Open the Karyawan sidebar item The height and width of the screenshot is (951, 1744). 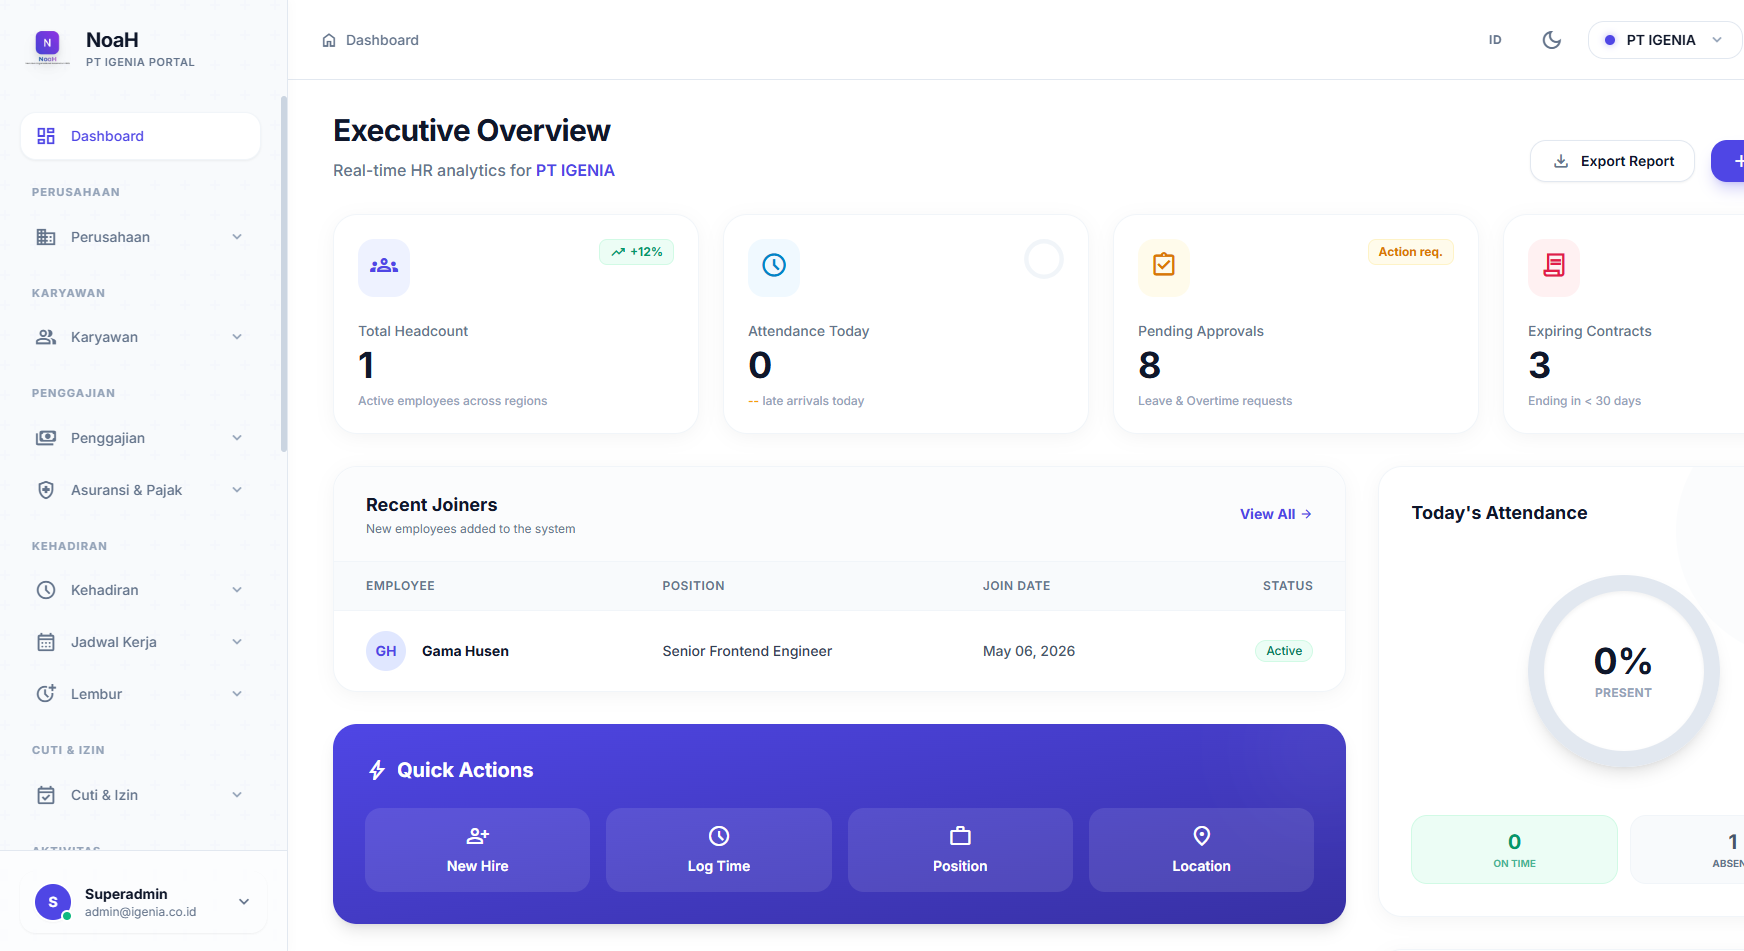point(140,337)
